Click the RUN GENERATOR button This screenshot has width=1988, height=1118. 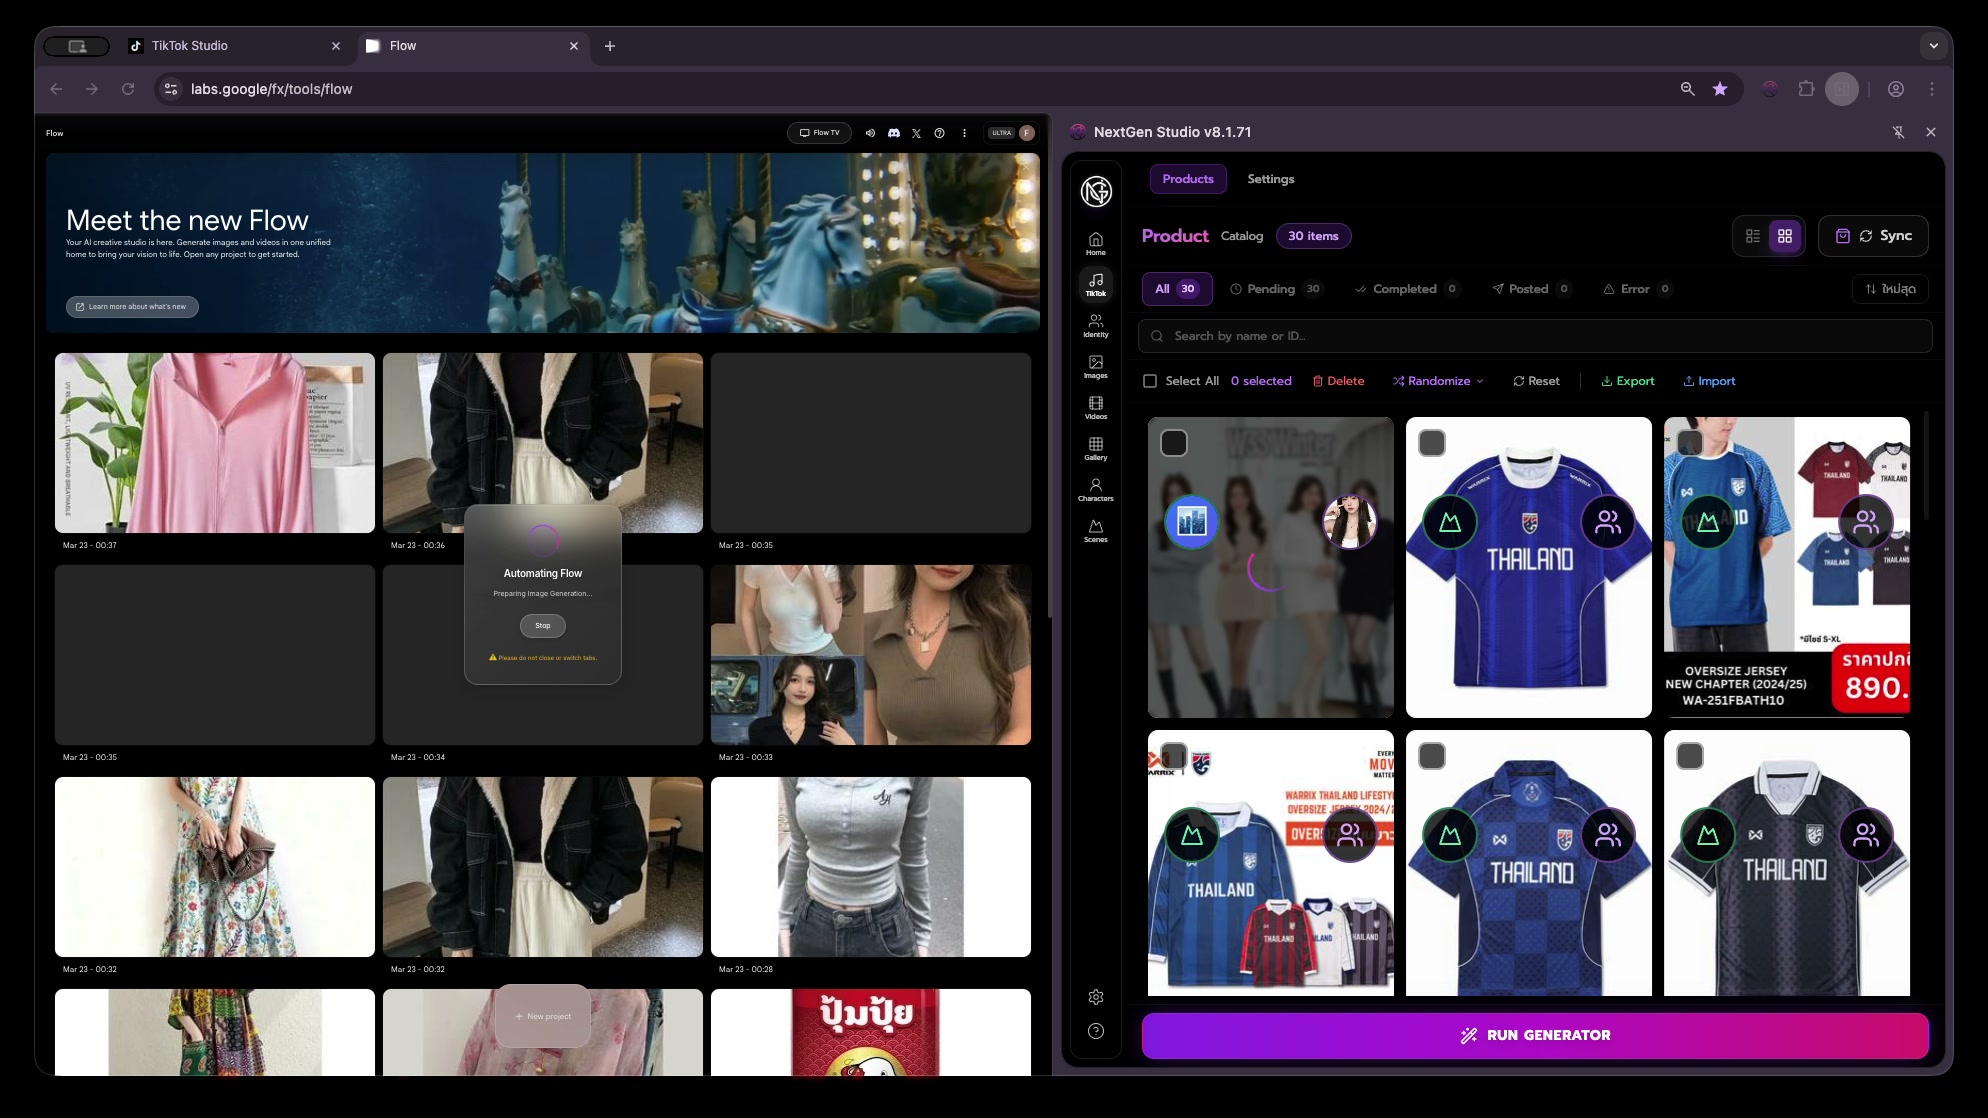[1535, 1035]
